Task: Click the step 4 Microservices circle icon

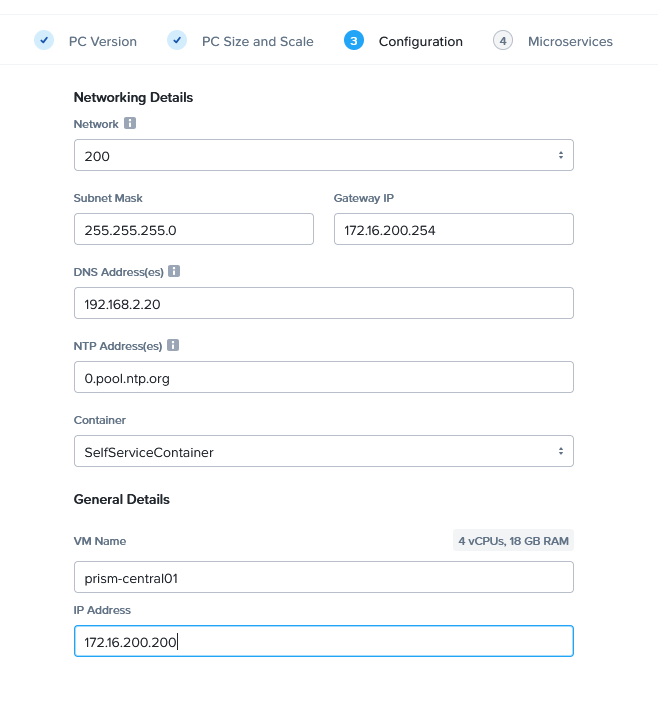Action: tap(503, 40)
